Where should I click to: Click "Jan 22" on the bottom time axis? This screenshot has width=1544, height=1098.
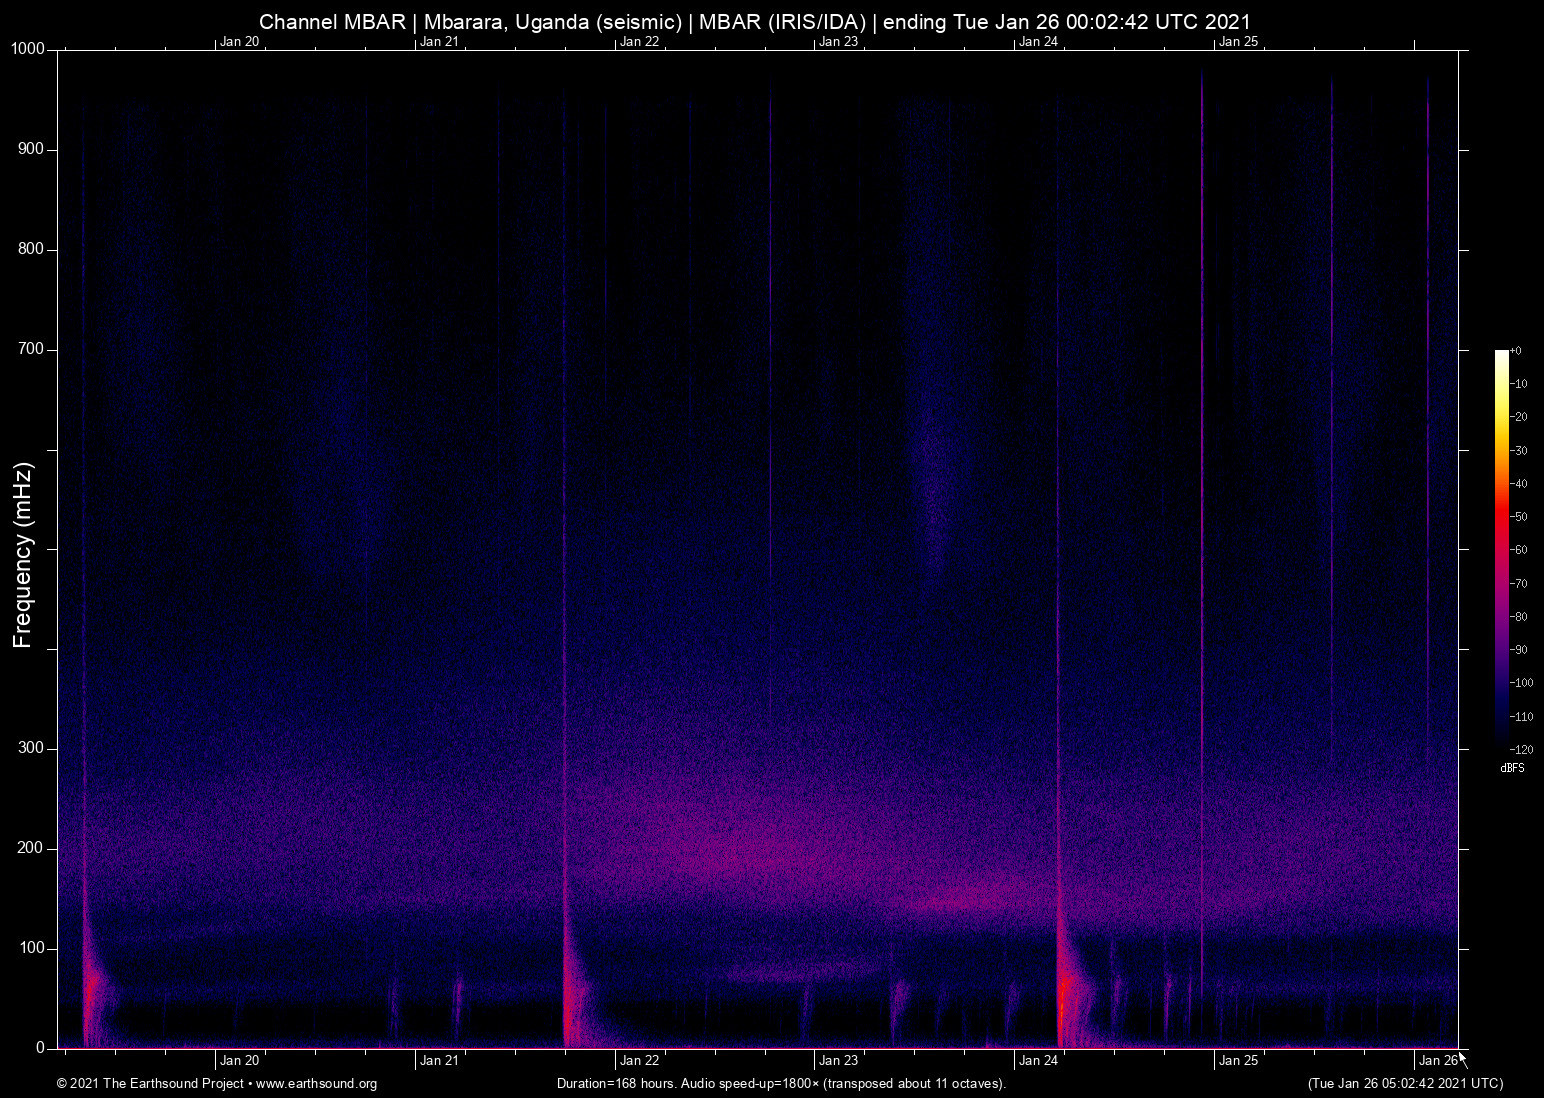639,1060
